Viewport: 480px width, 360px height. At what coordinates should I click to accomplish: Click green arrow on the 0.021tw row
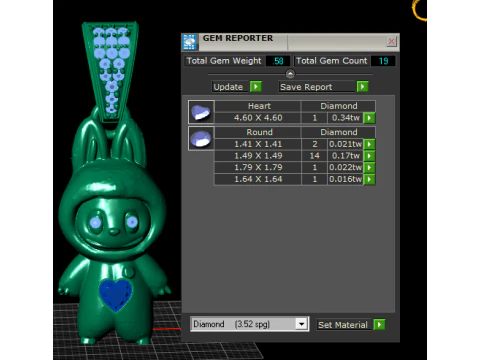(369, 144)
